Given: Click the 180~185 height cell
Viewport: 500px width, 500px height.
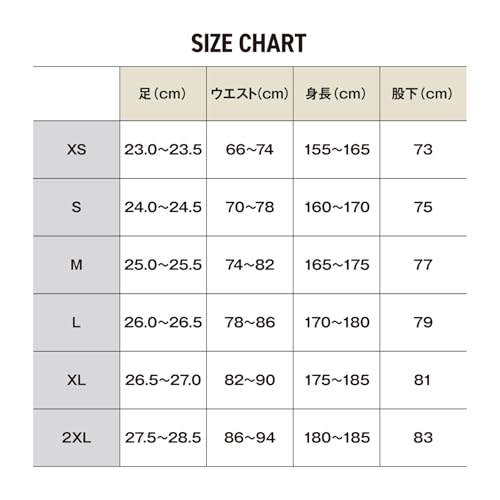Looking at the screenshot, I should click(337, 438).
